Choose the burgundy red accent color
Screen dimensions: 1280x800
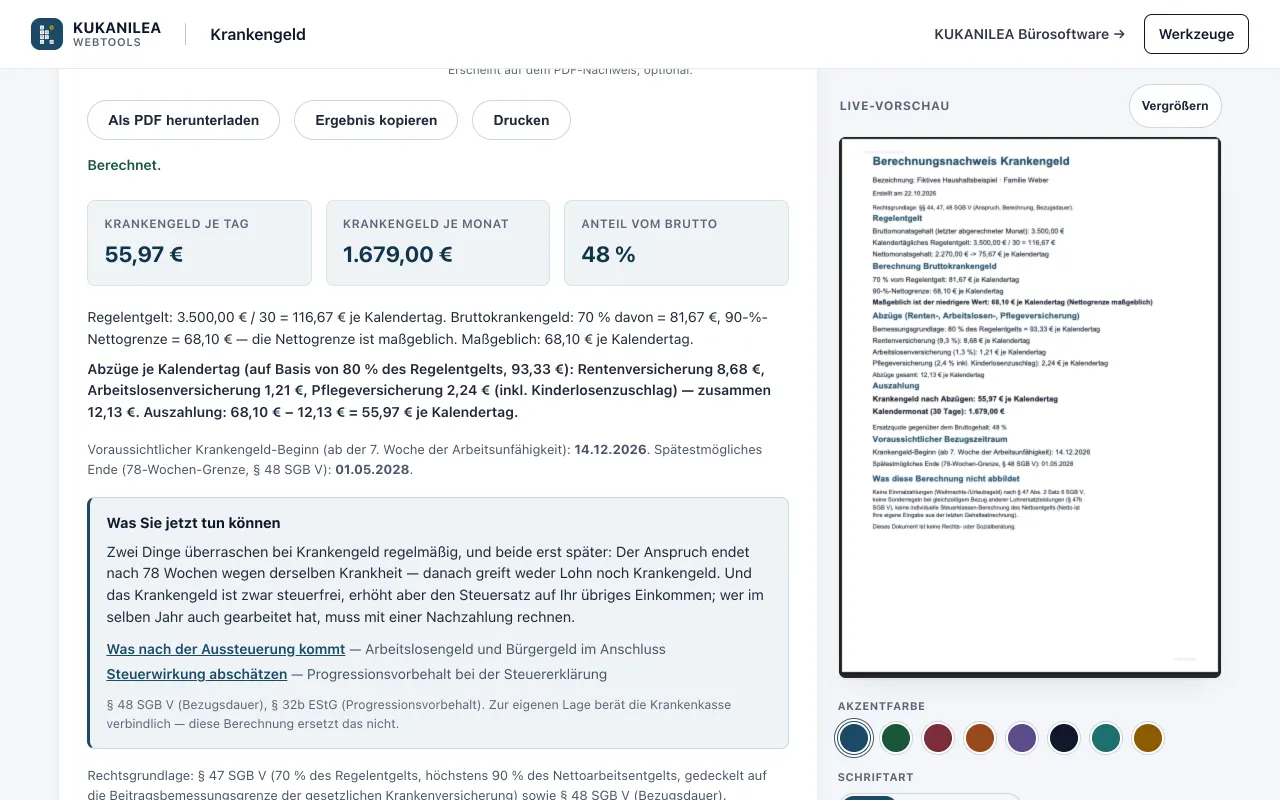tap(938, 738)
